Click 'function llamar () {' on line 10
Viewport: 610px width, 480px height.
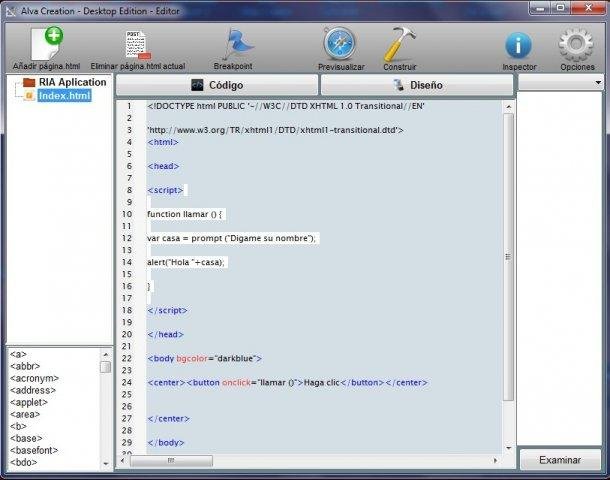[x=185, y=214]
